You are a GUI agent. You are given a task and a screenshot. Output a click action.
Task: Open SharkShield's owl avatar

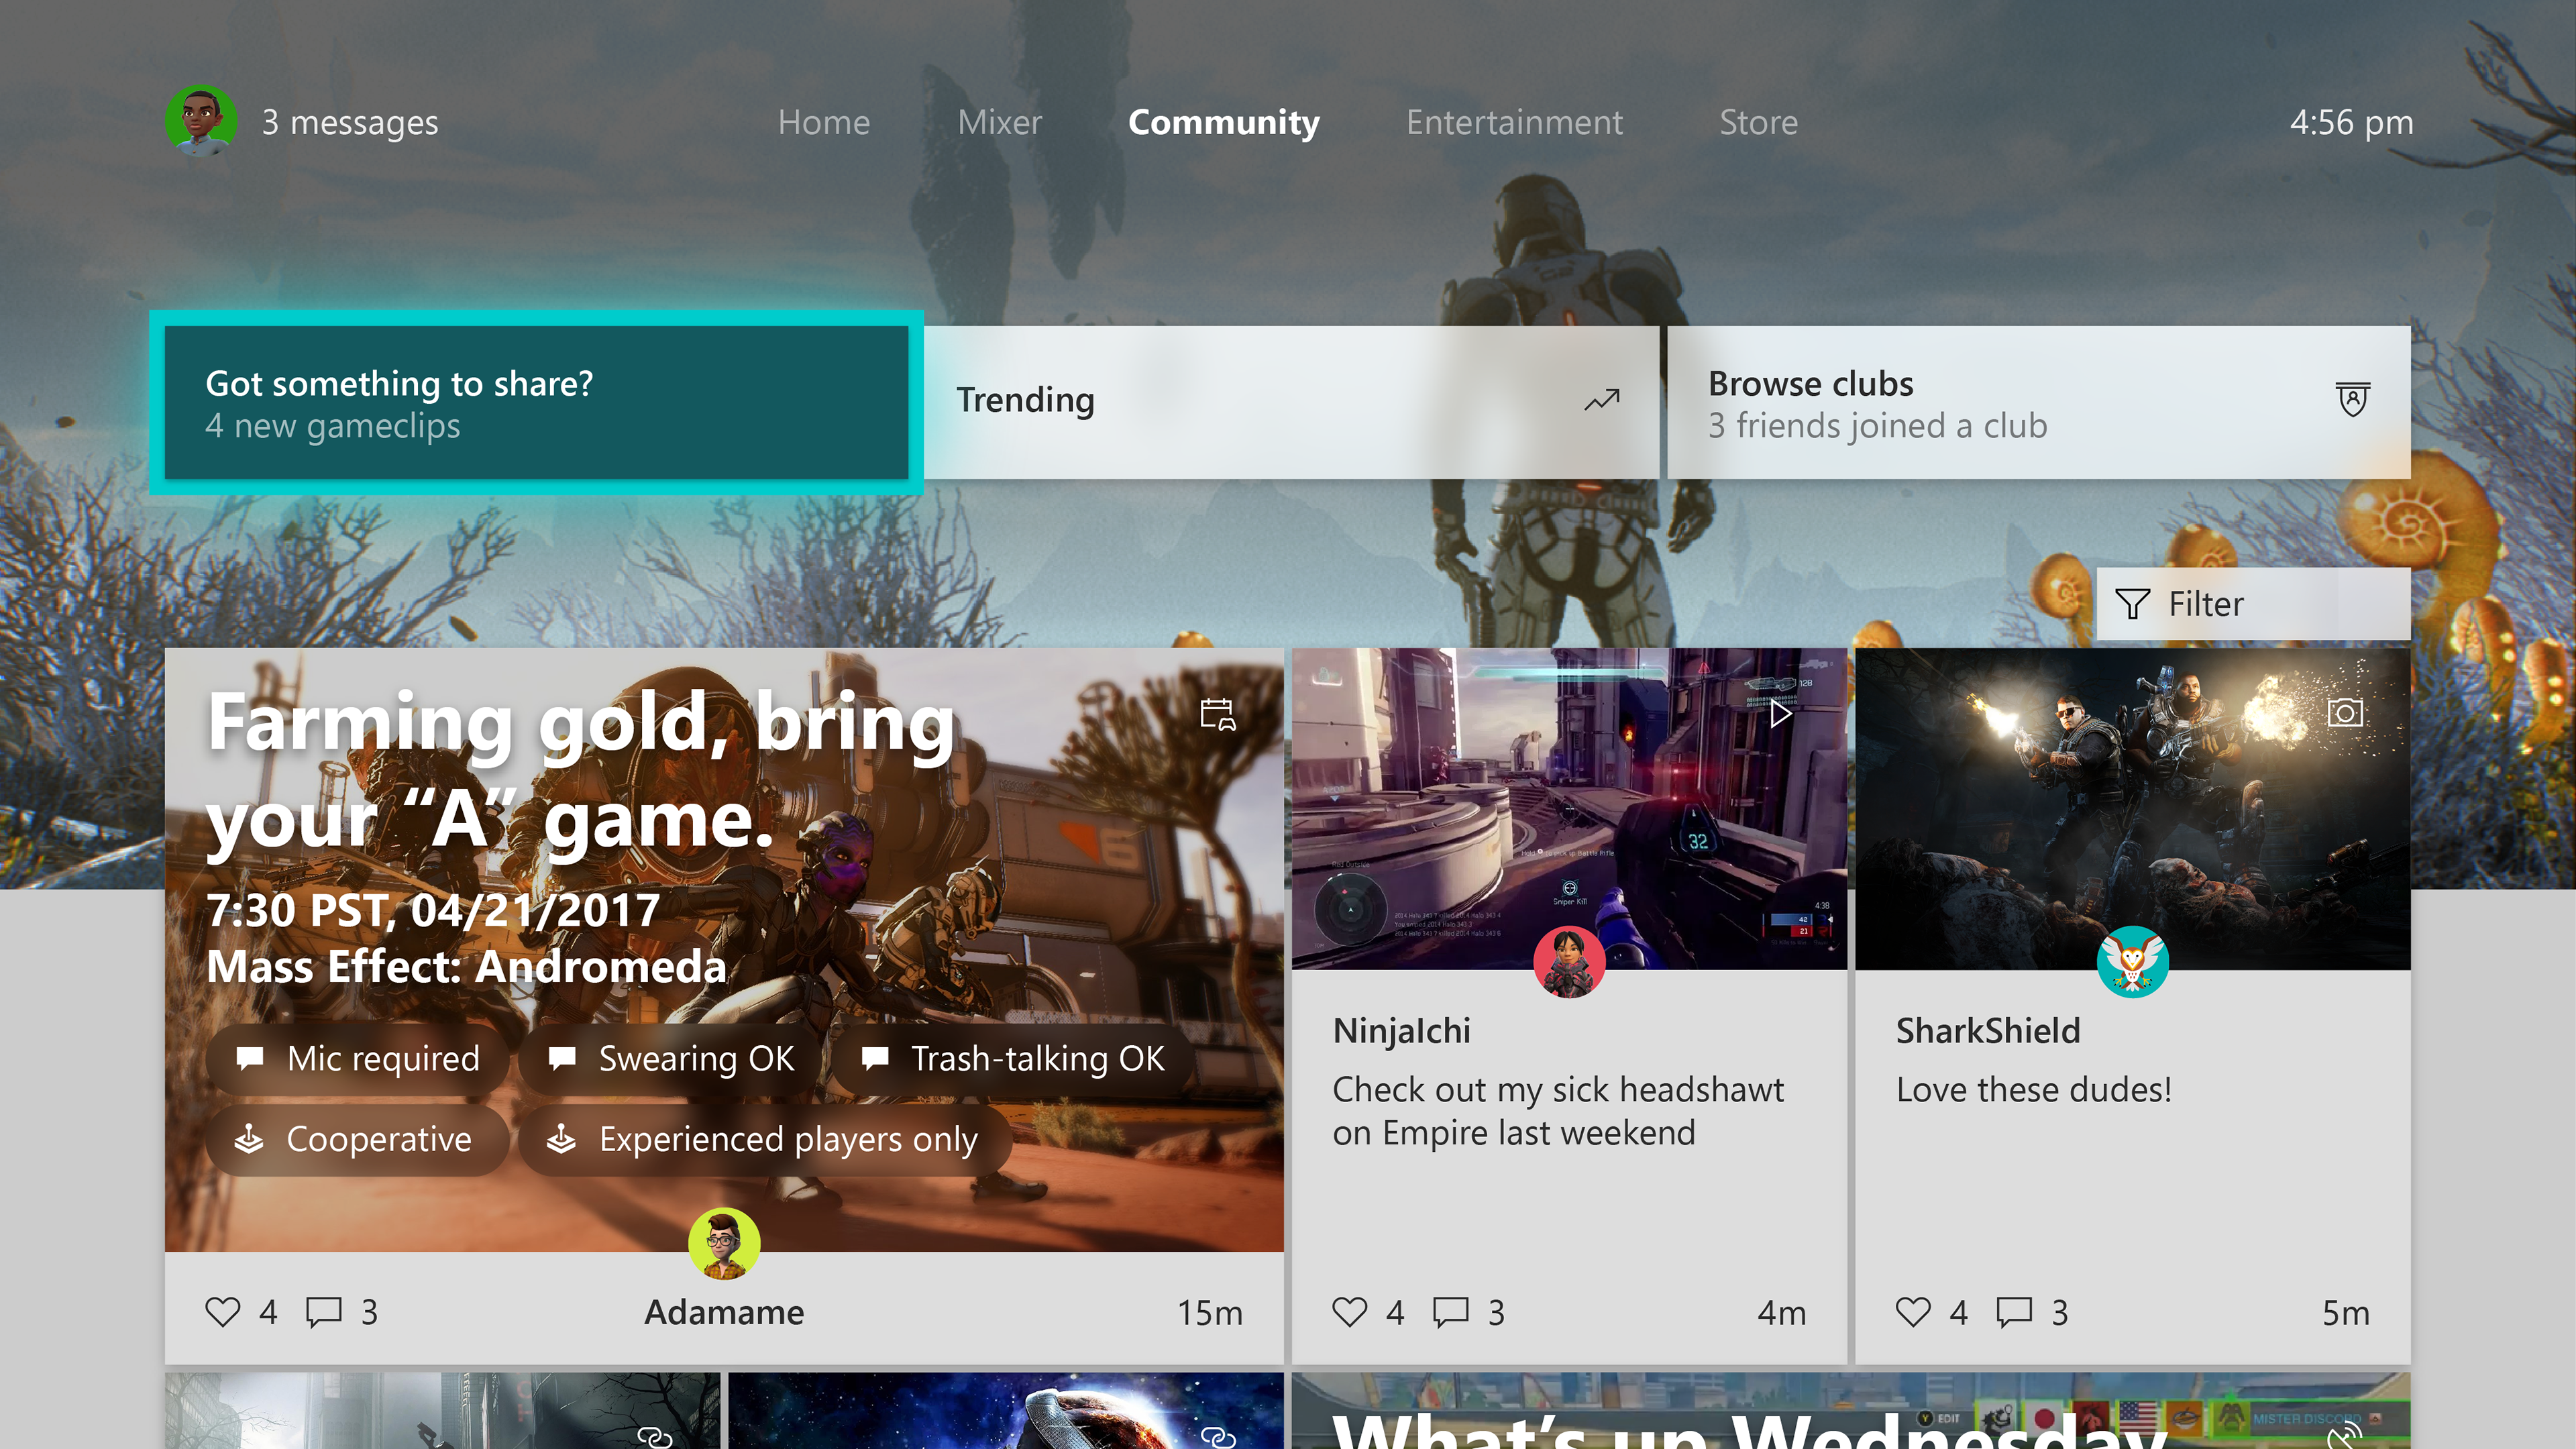(2132, 962)
